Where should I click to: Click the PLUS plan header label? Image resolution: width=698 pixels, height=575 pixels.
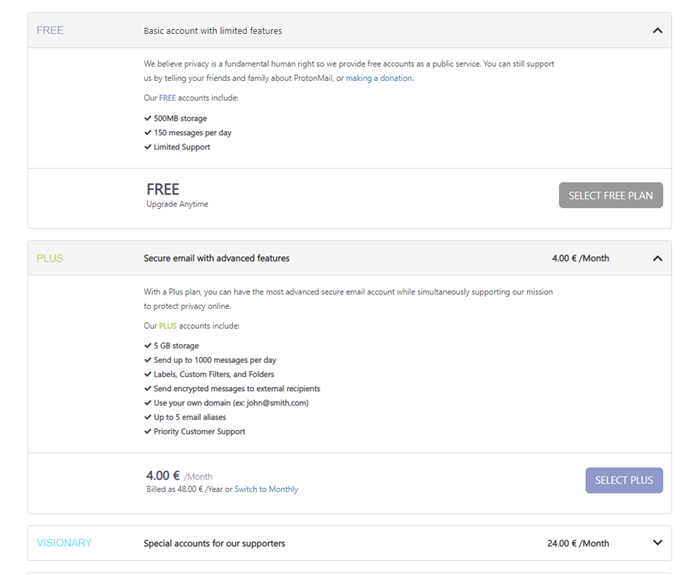click(x=50, y=258)
